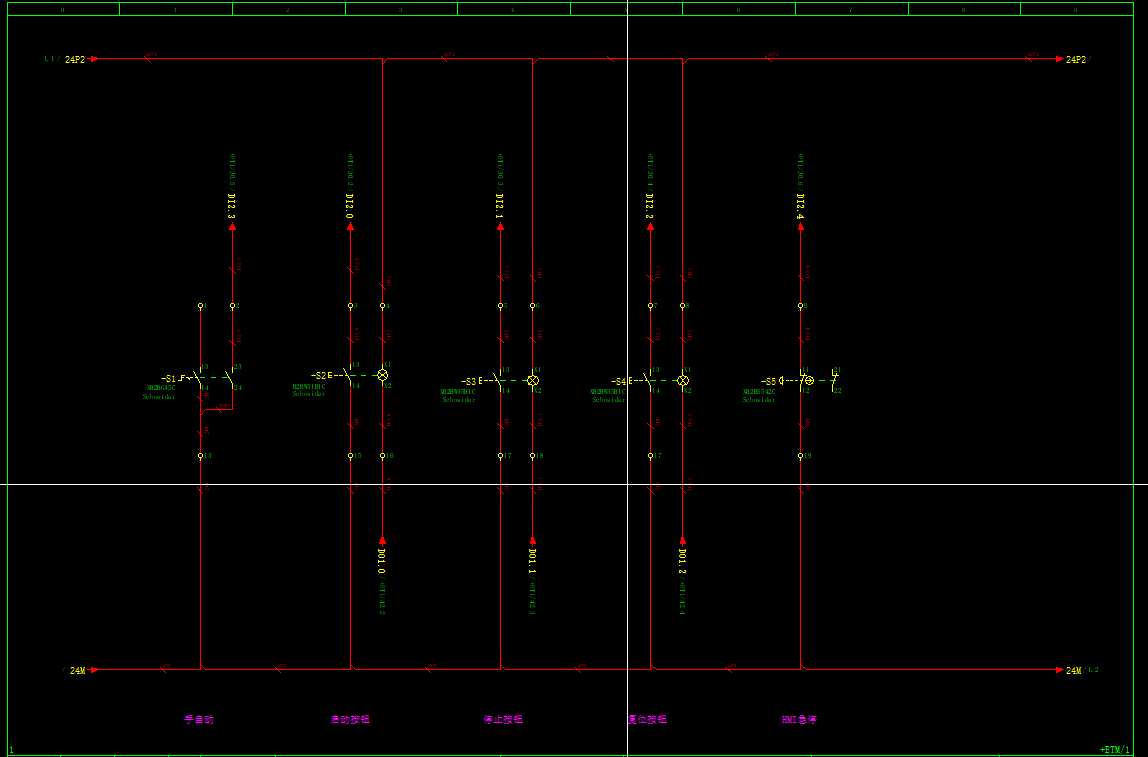The height and width of the screenshot is (757, 1148).
Task: Click the DO1.1 signal label
Action: 533,560
